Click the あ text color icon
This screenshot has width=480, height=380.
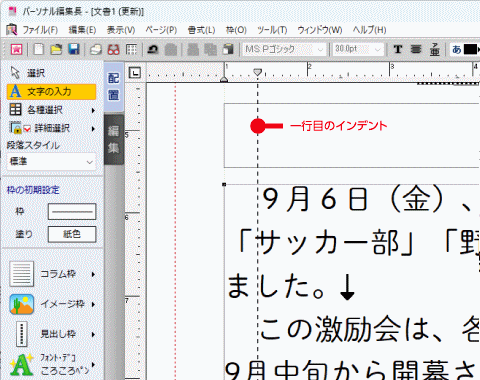(x=457, y=49)
